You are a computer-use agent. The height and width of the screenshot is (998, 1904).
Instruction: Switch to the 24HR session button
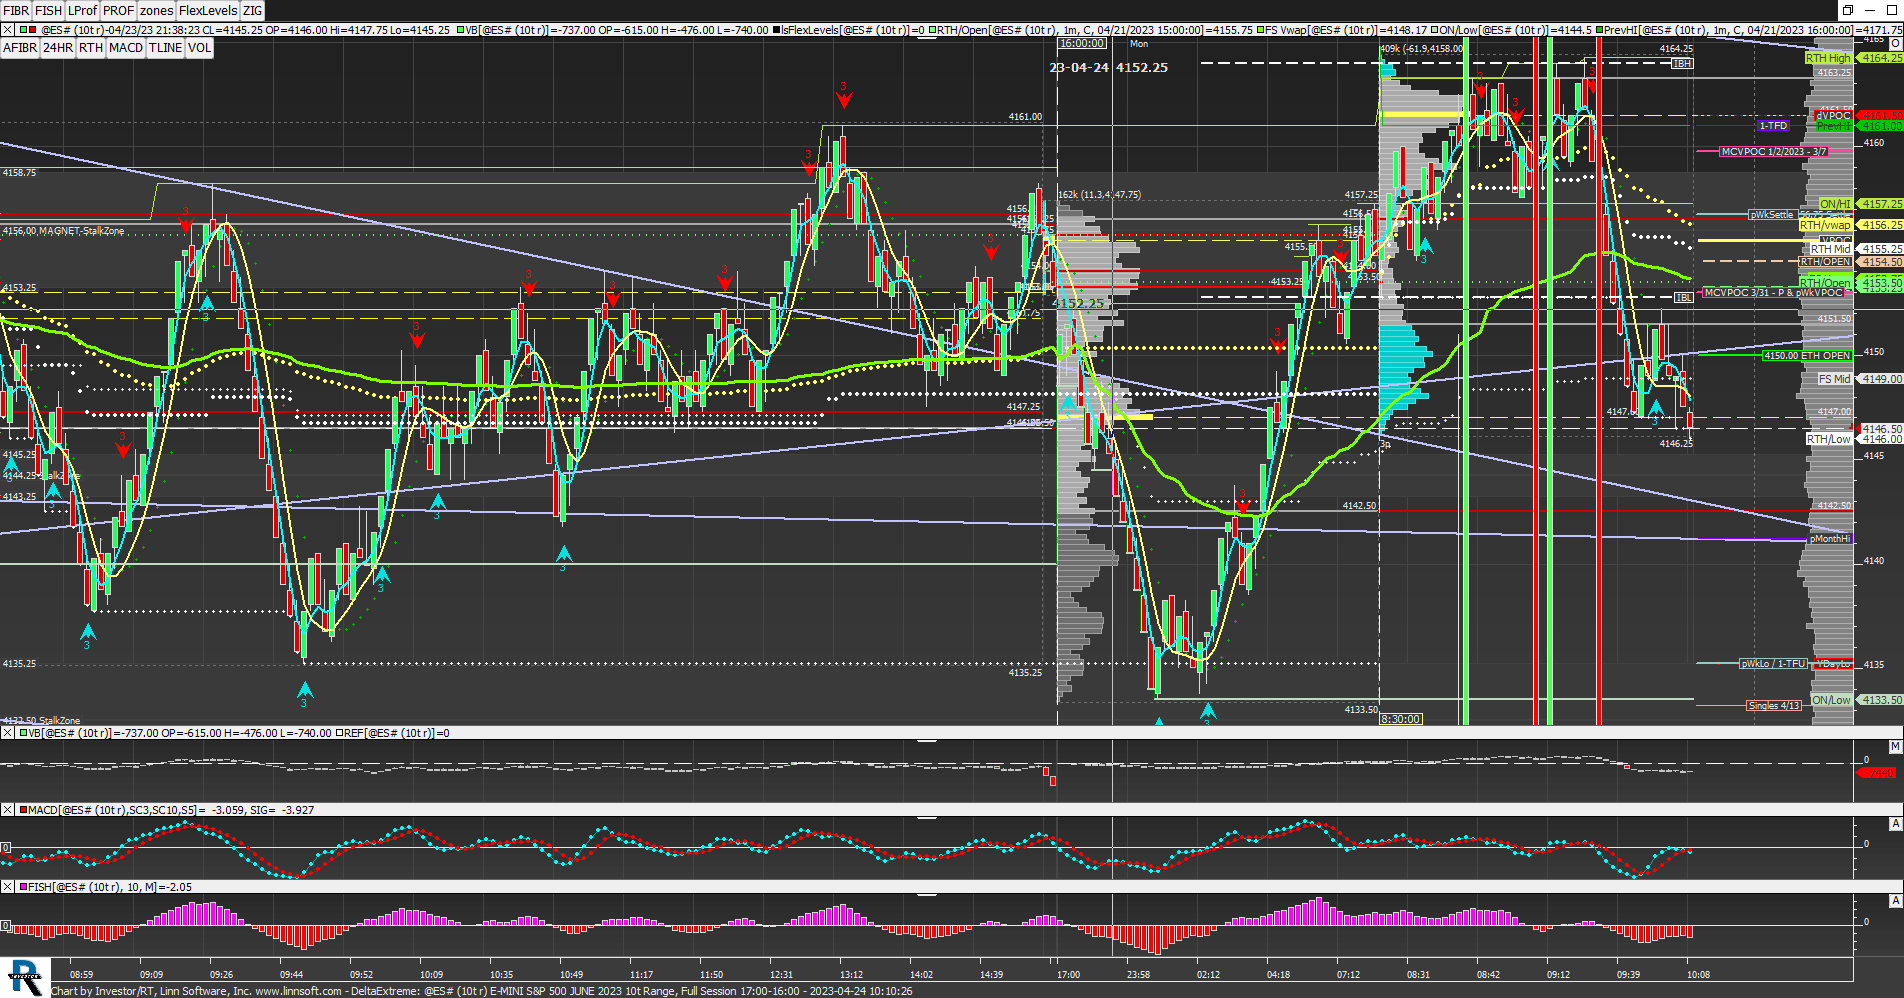58,47
